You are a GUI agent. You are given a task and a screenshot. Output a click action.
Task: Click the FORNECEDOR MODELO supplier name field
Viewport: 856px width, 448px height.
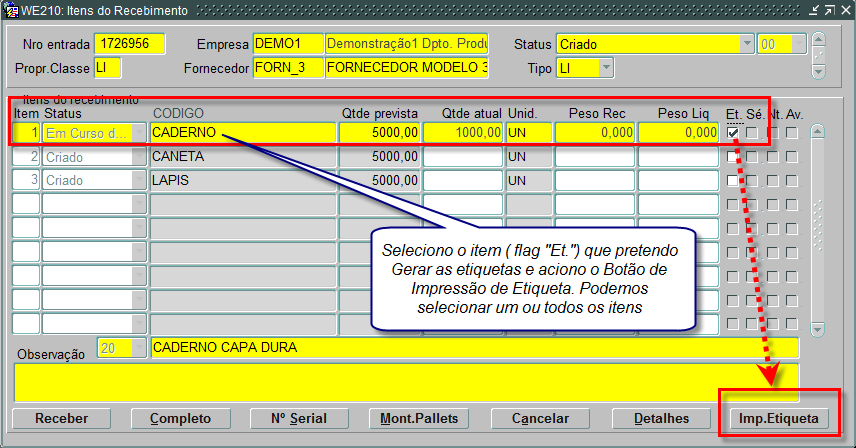click(x=407, y=68)
